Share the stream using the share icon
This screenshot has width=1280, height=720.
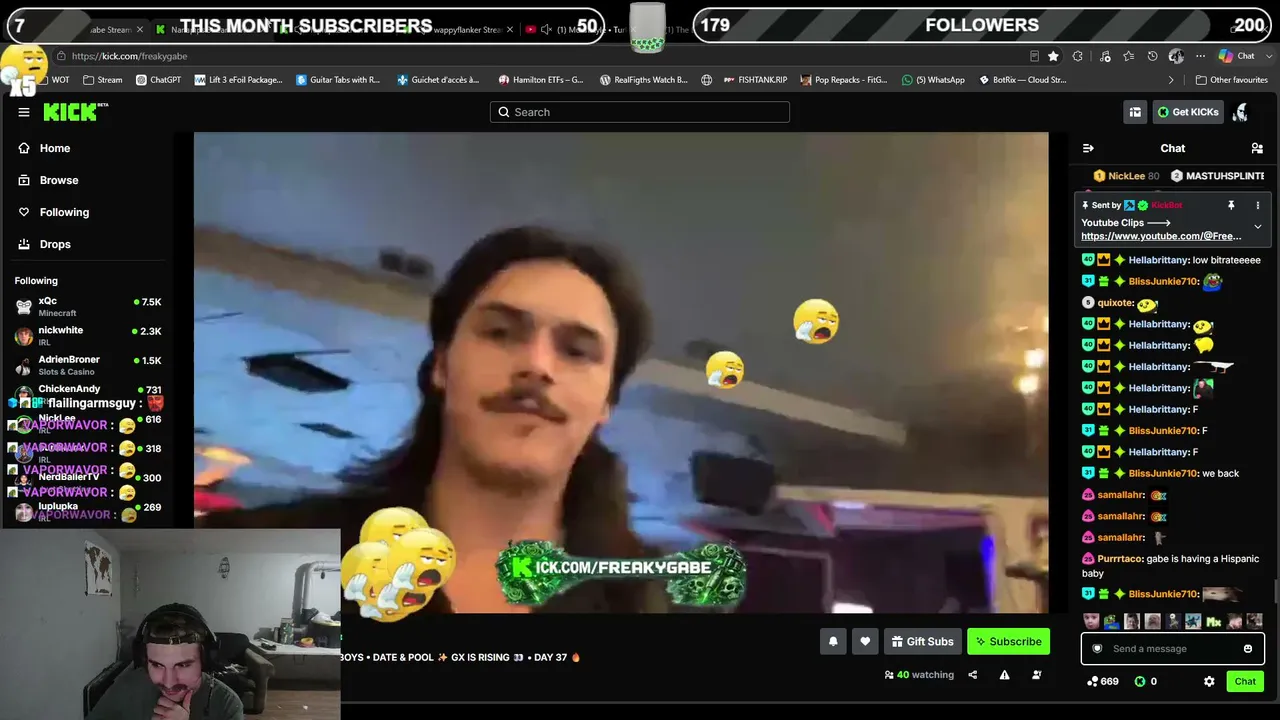(972, 675)
